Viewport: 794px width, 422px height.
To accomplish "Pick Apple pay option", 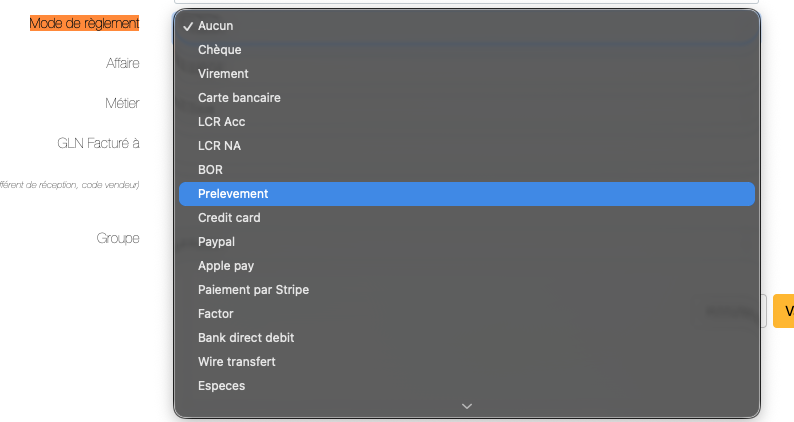I will point(226,266).
